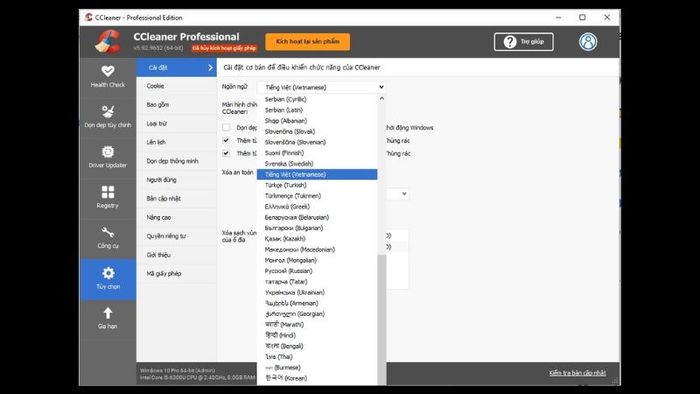The image size is (700, 394).
Task: Choose Mongolian language option
Action: pos(317,260)
